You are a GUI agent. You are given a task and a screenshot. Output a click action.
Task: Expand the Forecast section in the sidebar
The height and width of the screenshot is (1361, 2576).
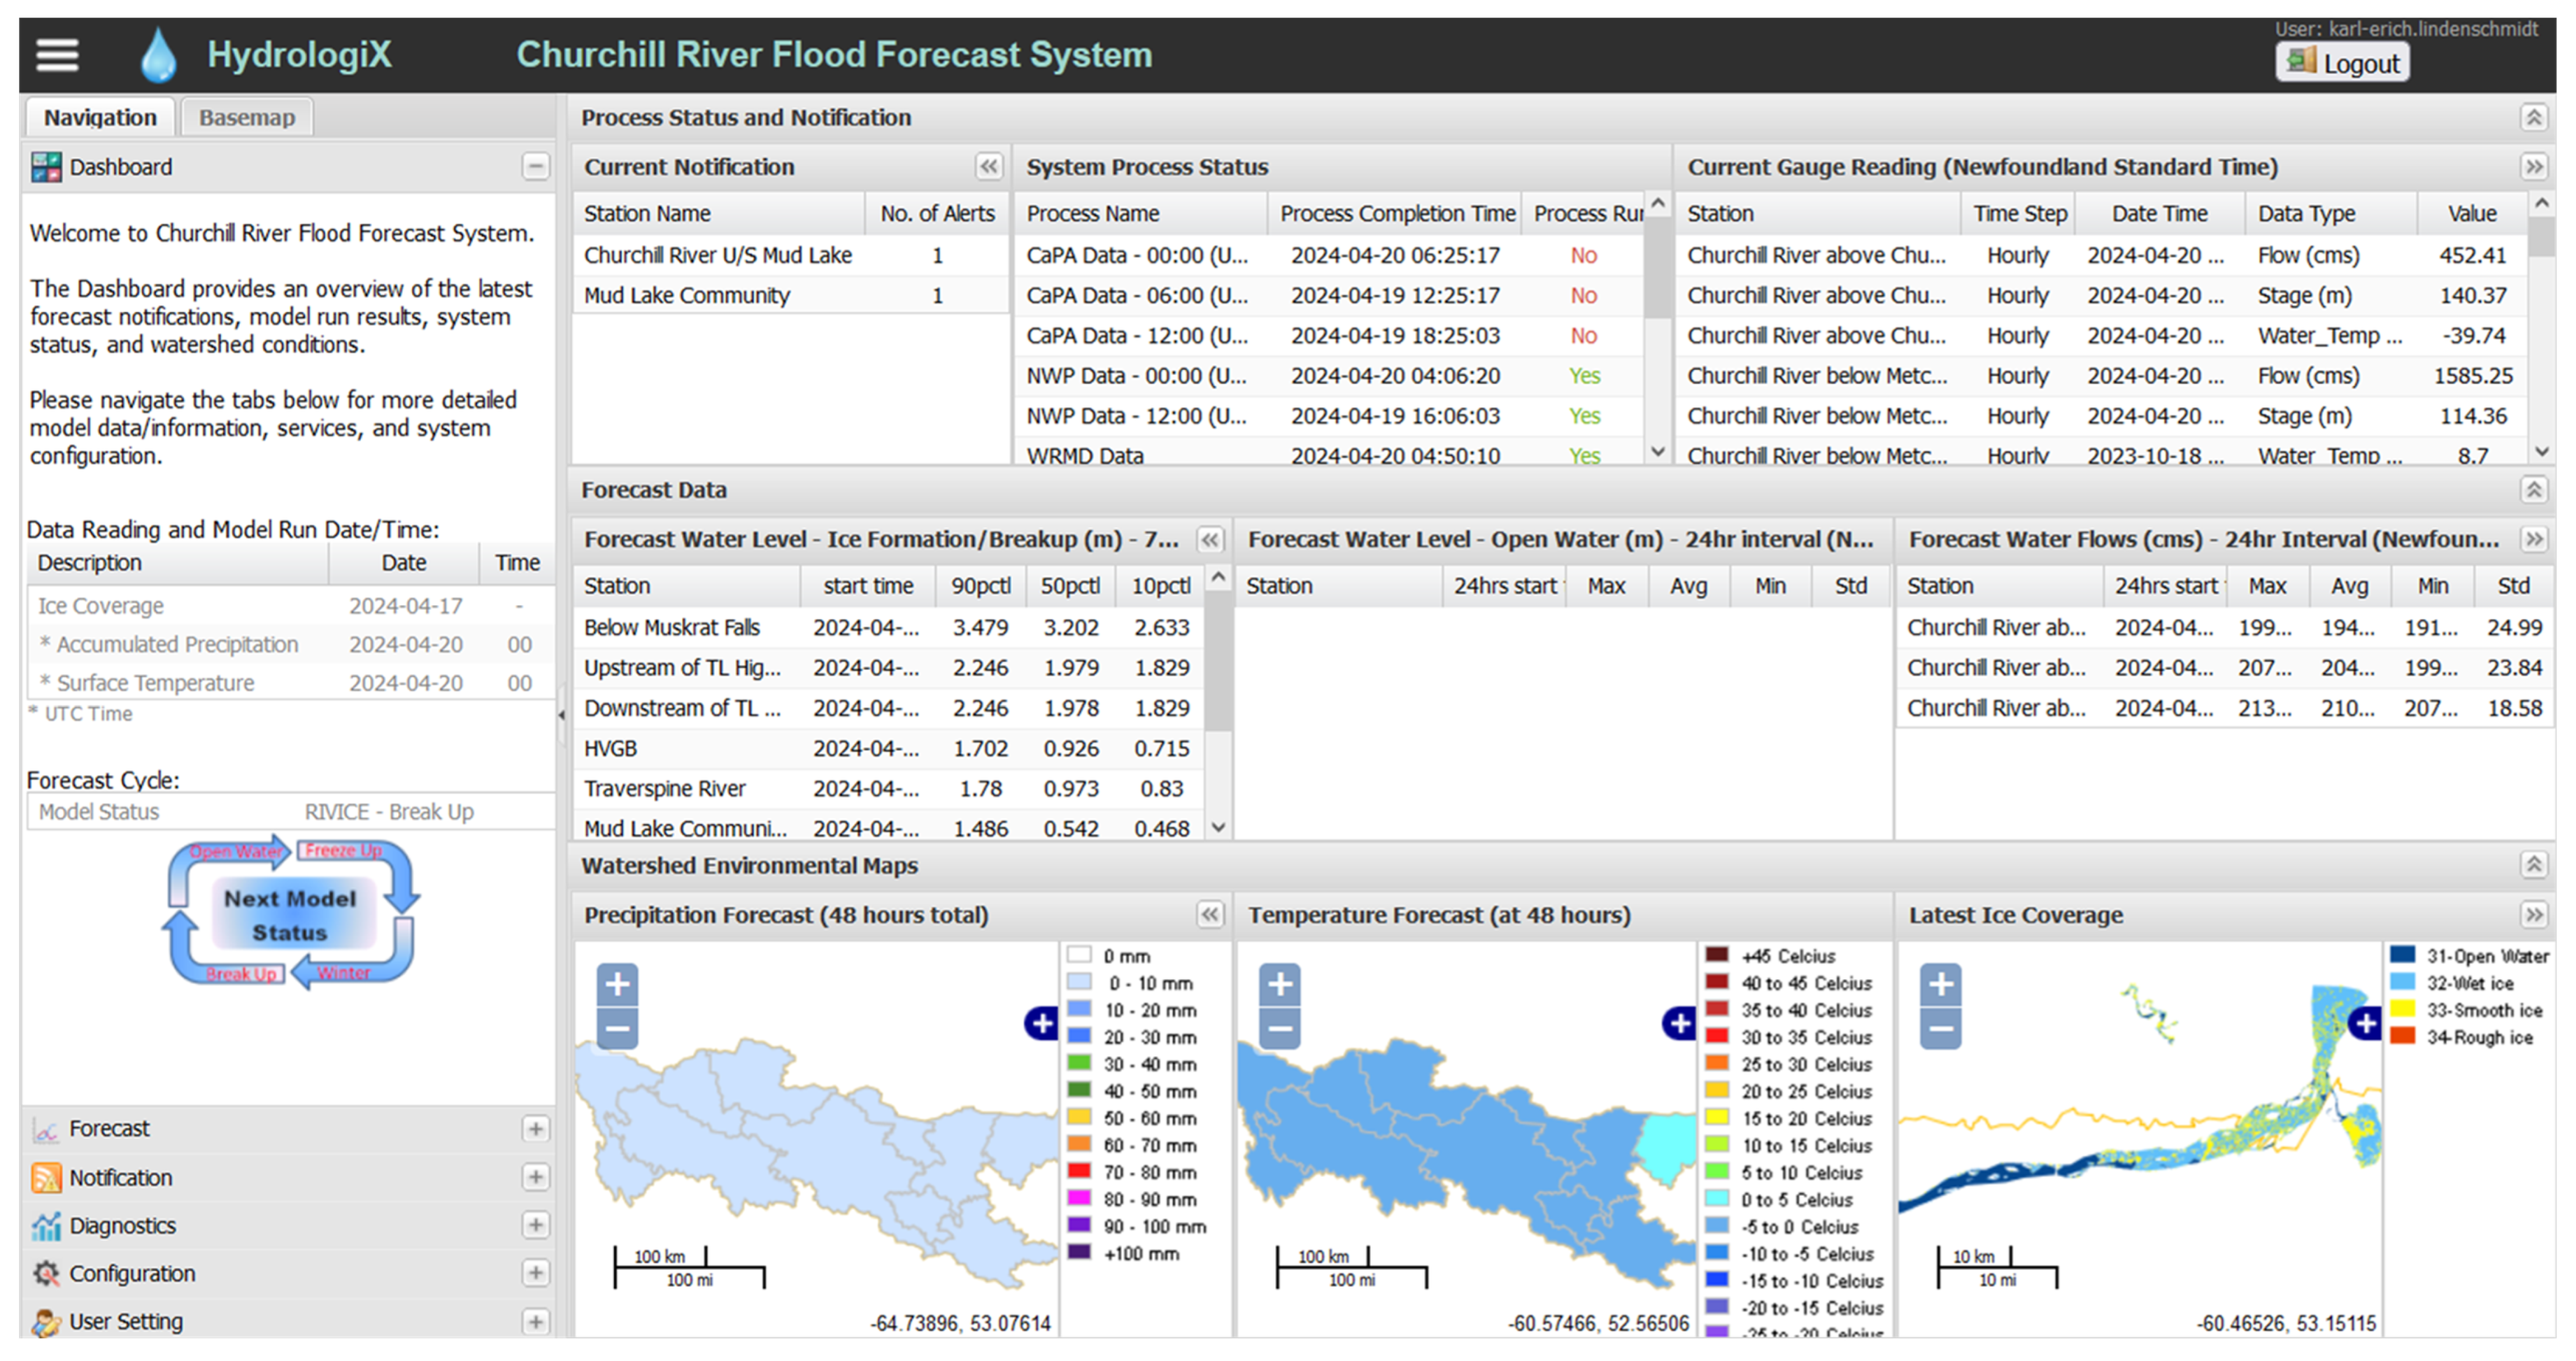pyautogui.click(x=535, y=1128)
